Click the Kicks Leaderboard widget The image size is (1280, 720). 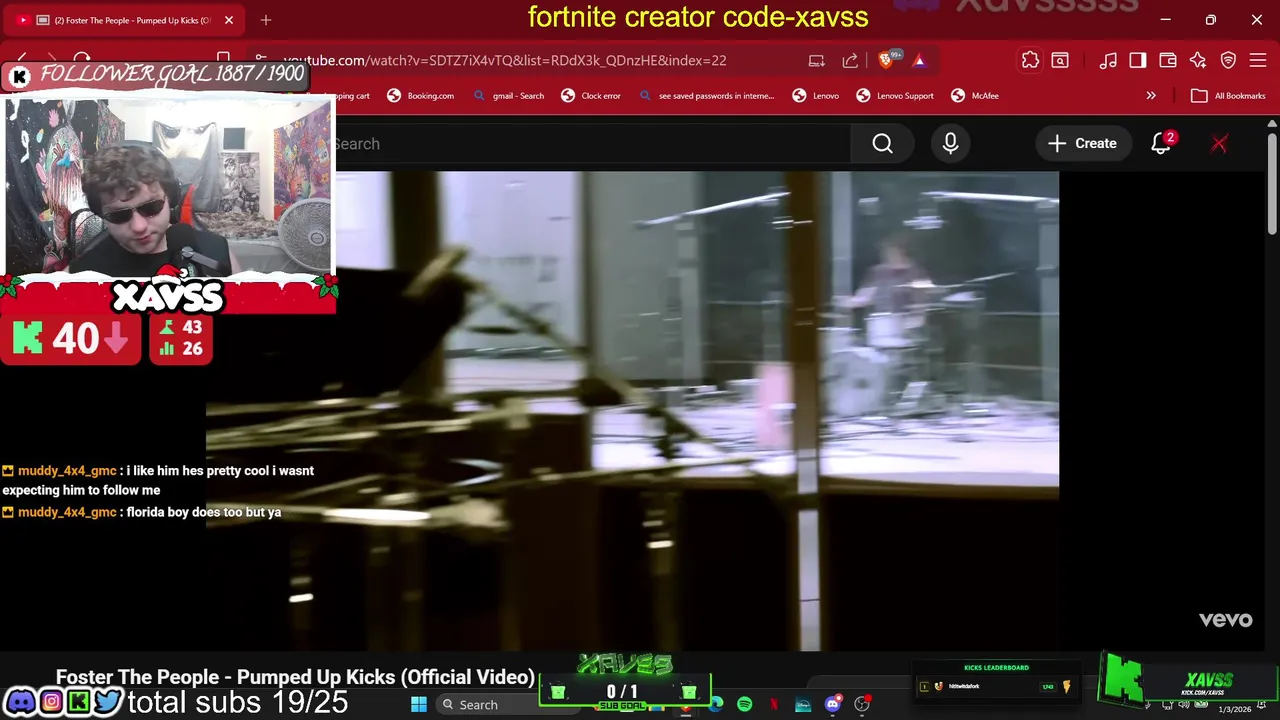pyautogui.click(x=996, y=680)
